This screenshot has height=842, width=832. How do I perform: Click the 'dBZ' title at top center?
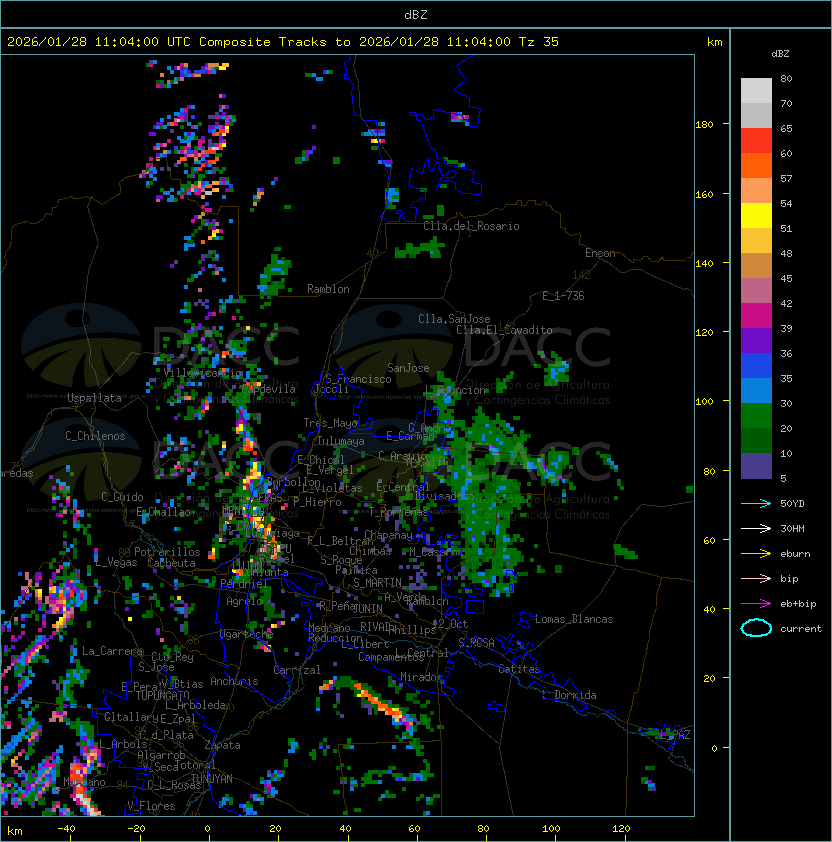416,15
